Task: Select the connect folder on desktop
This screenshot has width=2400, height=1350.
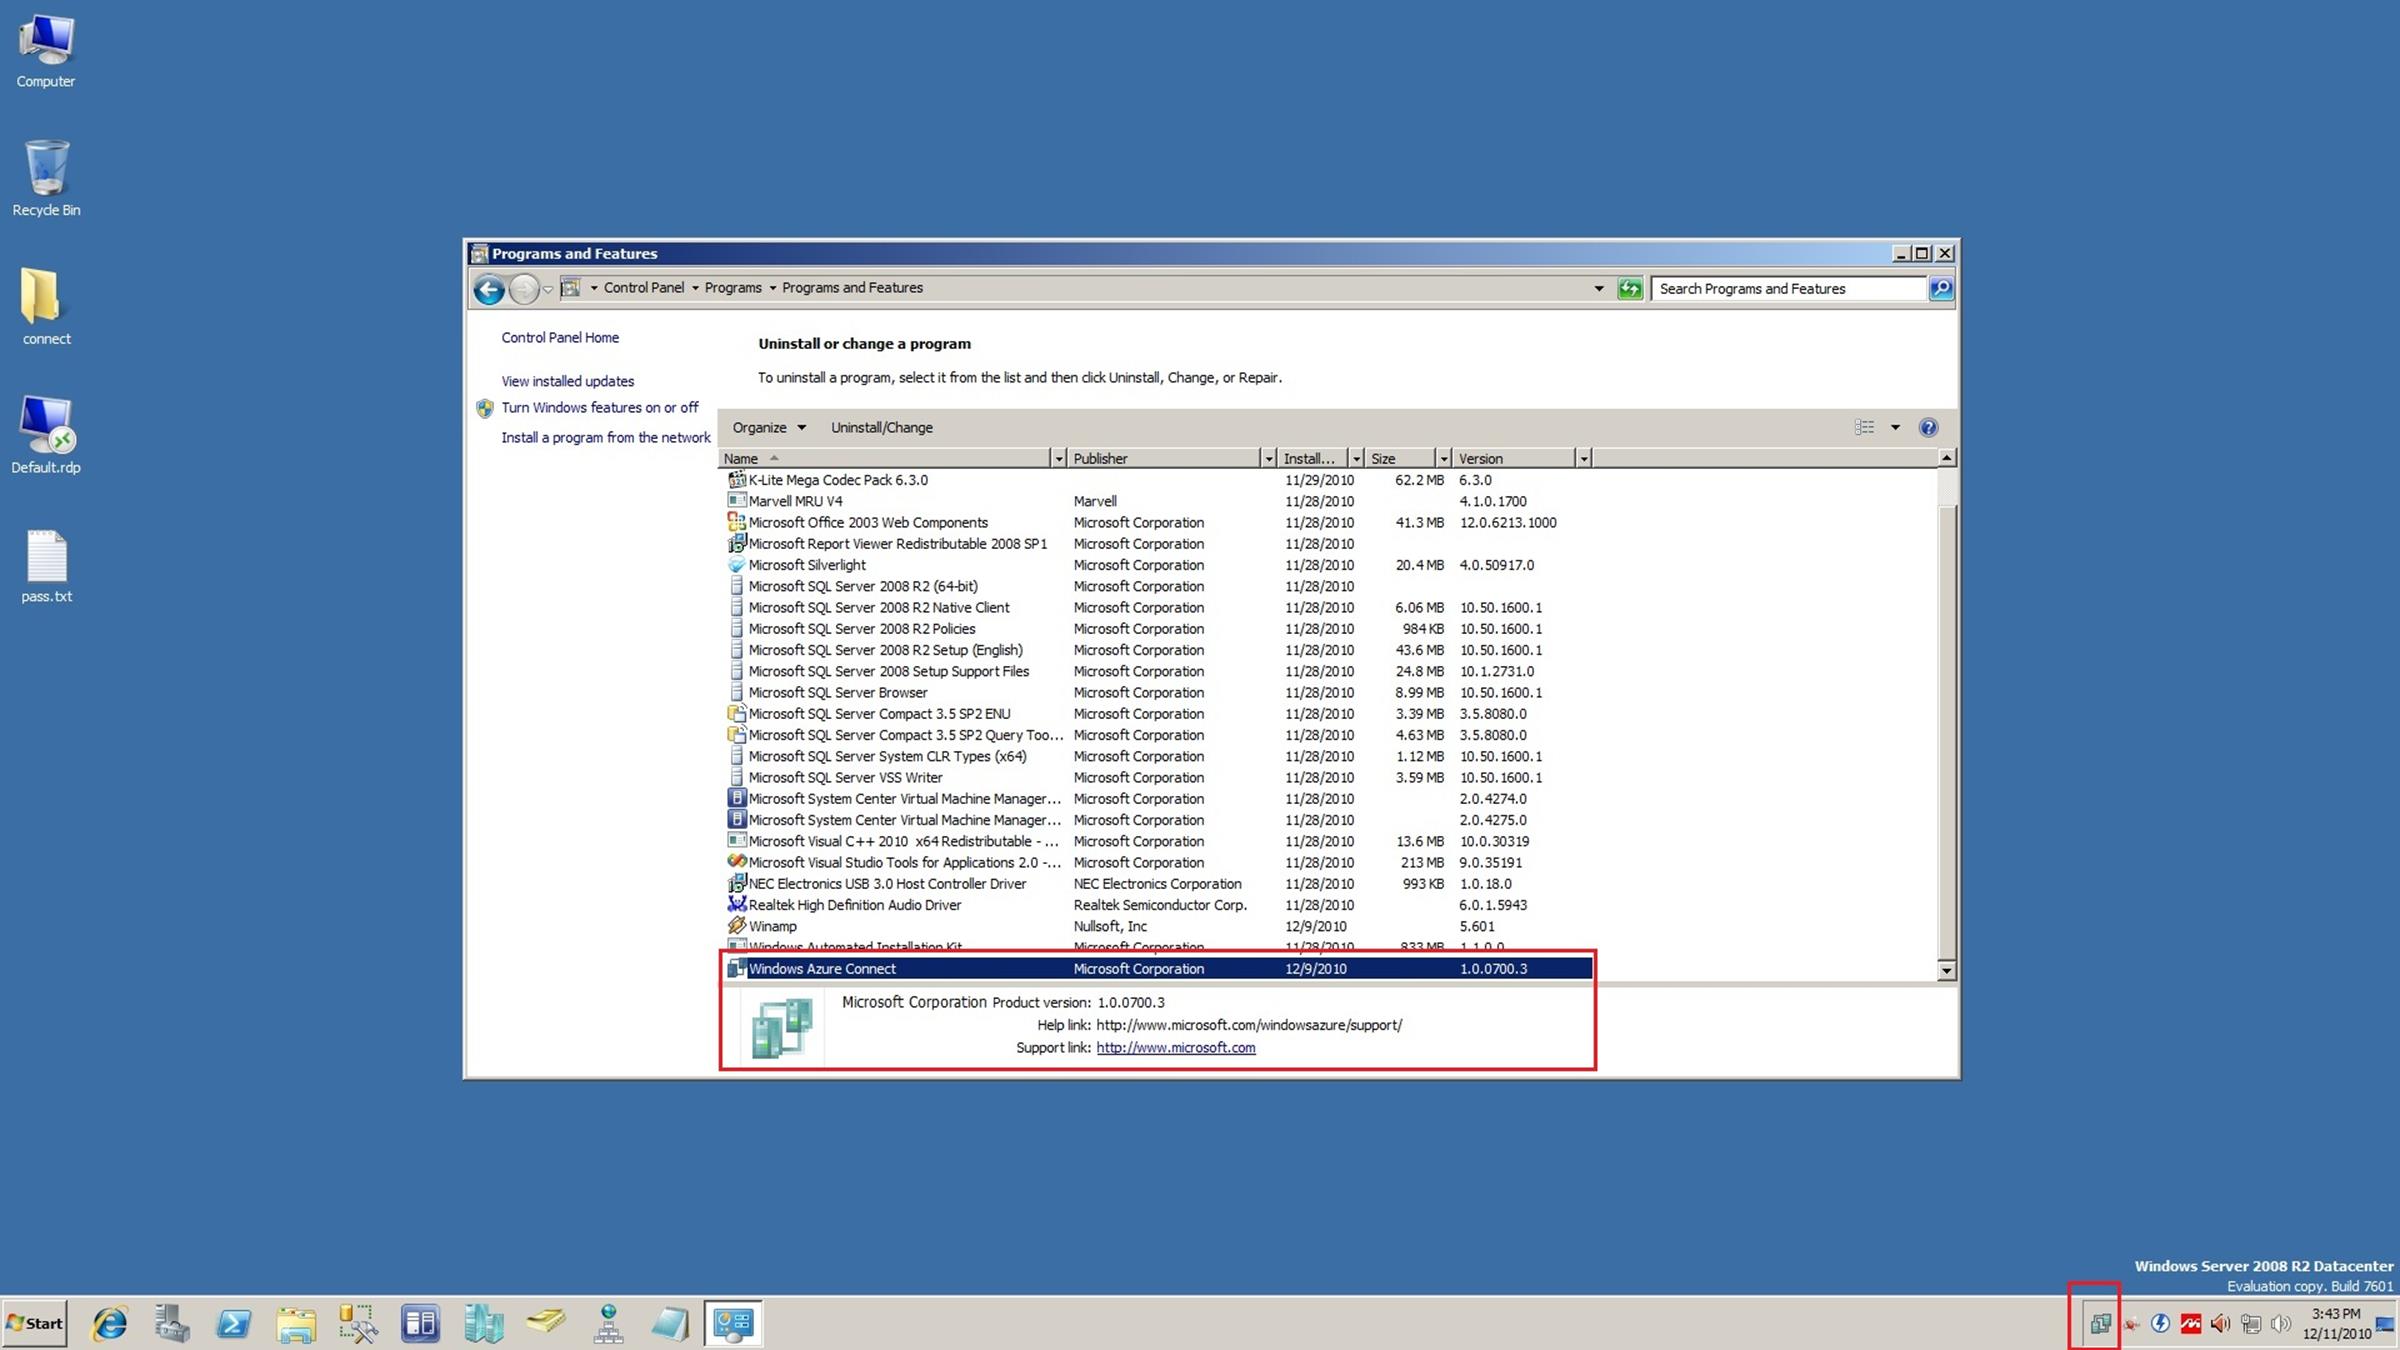Action: point(46,307)
